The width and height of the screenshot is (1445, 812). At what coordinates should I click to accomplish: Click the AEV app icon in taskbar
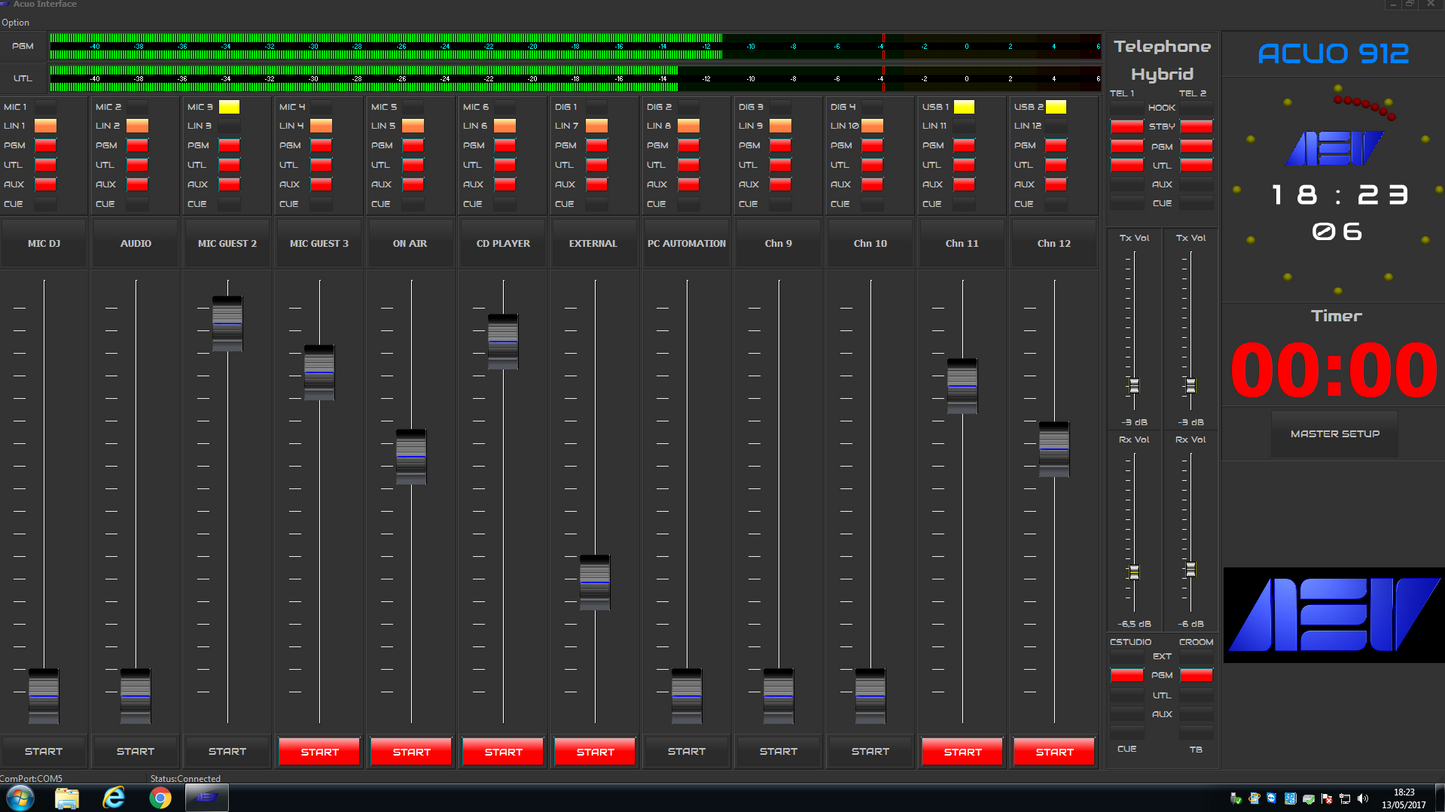[207, 797]
